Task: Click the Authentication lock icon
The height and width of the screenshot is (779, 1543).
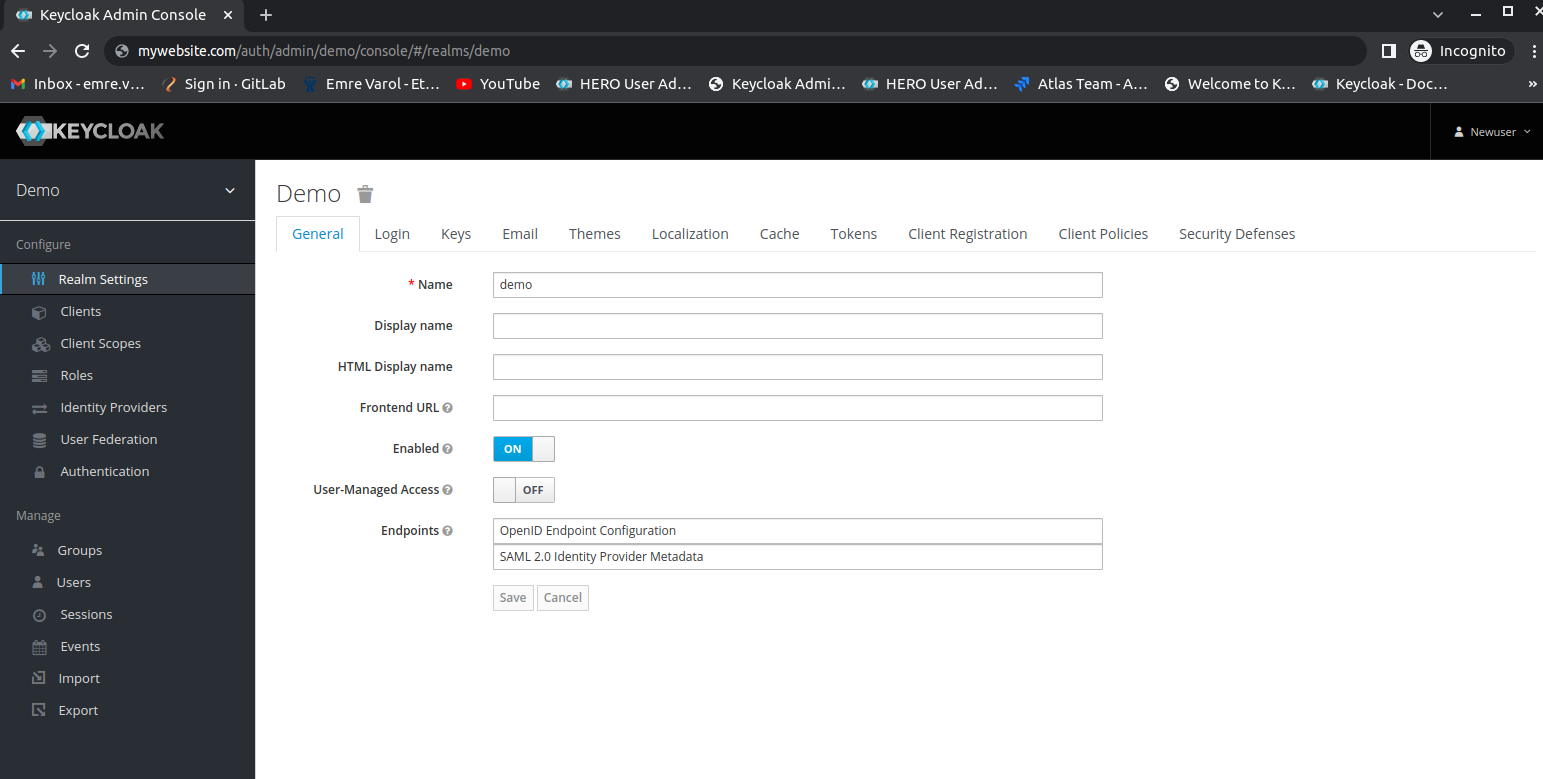Action: click(40, 471)
